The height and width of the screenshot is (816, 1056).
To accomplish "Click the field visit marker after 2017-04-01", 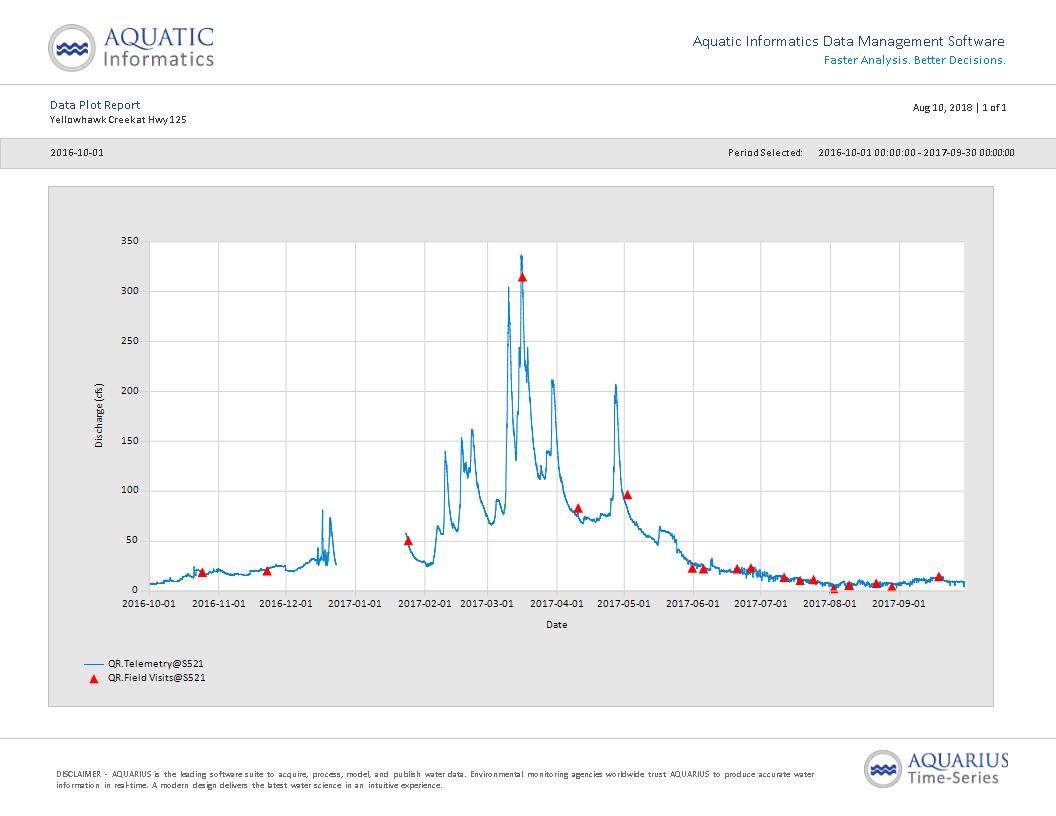I will pos(578,508).
